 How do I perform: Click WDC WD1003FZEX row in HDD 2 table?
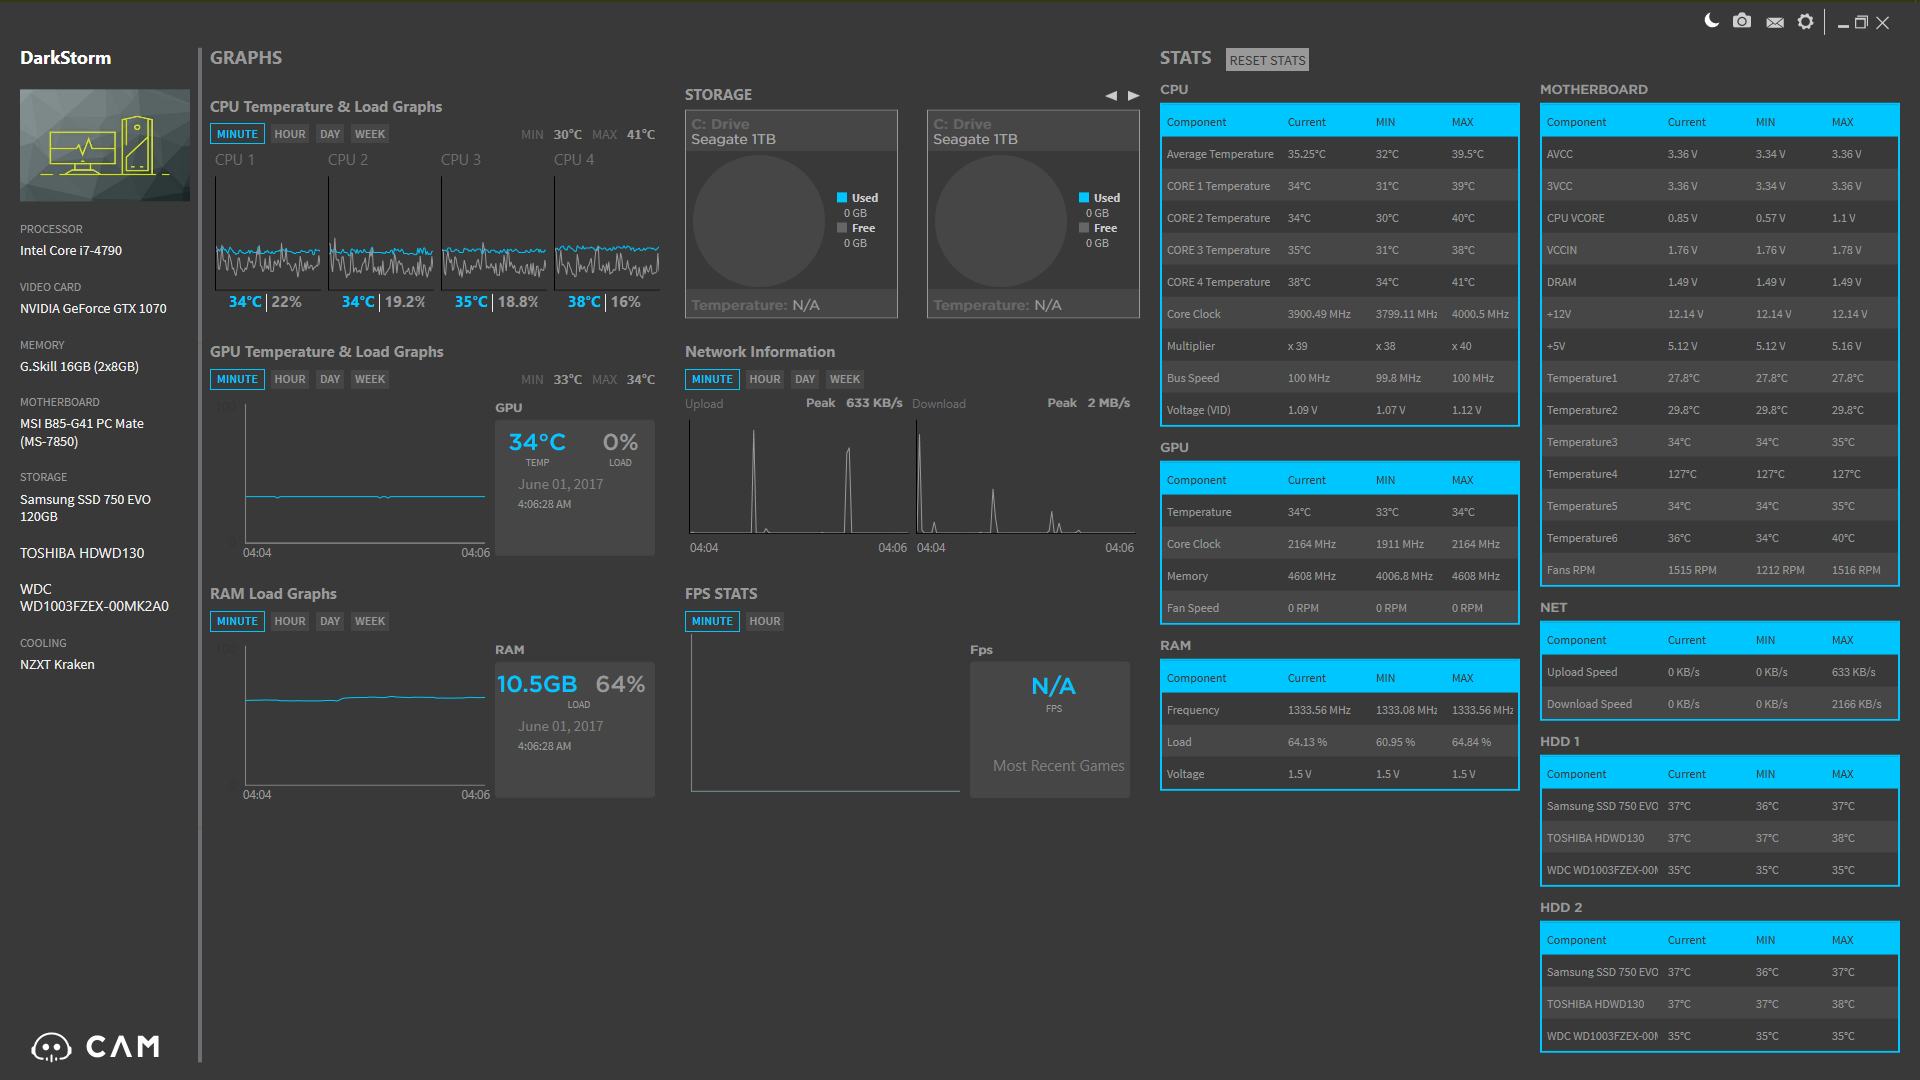pyautogui.click(x=1719, y=1036)
